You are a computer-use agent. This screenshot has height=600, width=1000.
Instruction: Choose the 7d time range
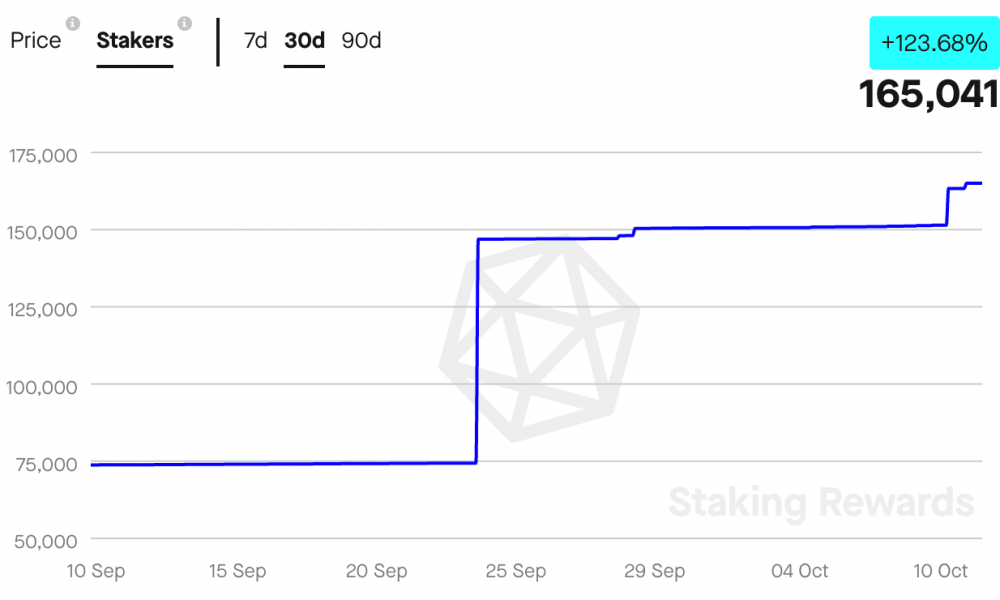(x=255, y=41)
